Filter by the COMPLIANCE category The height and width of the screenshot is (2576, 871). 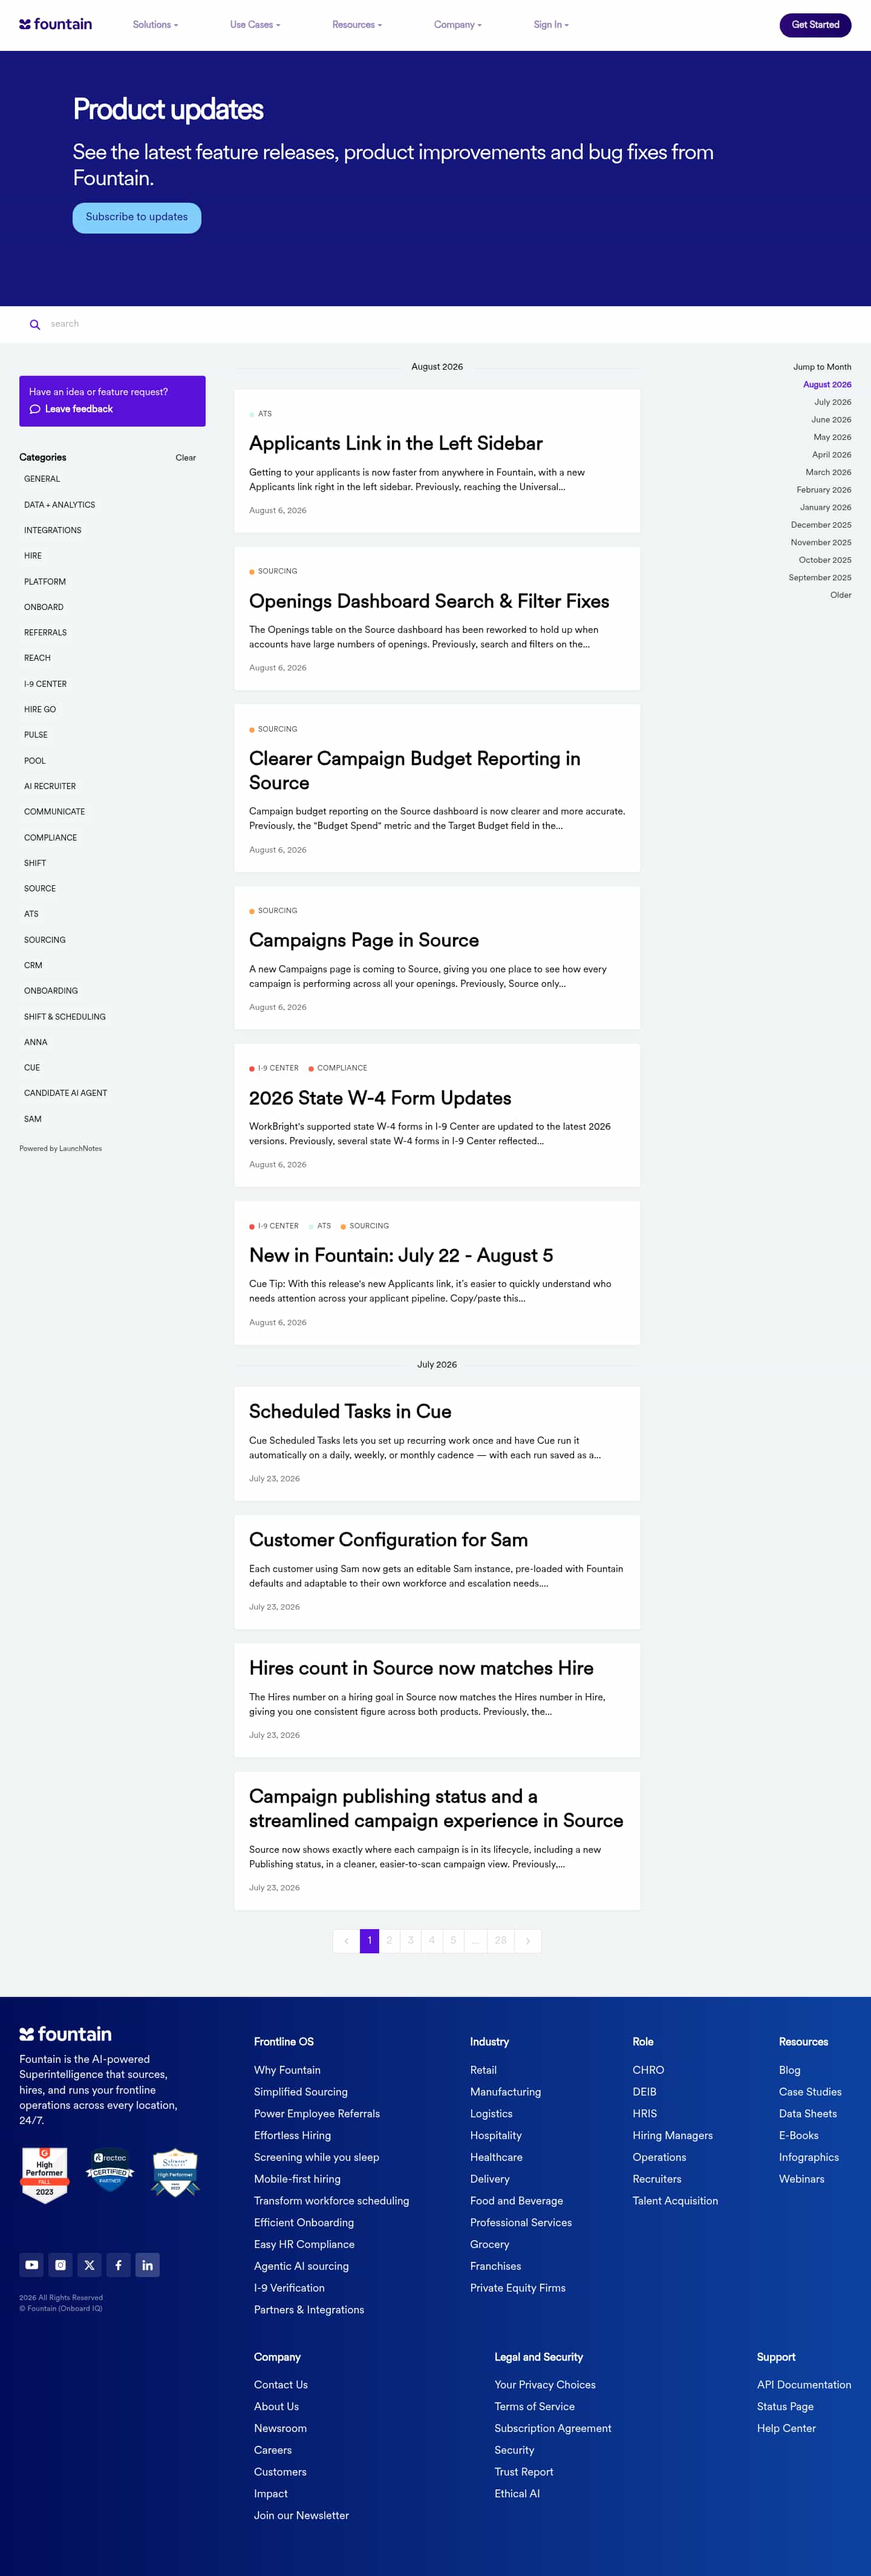[50, 838]
